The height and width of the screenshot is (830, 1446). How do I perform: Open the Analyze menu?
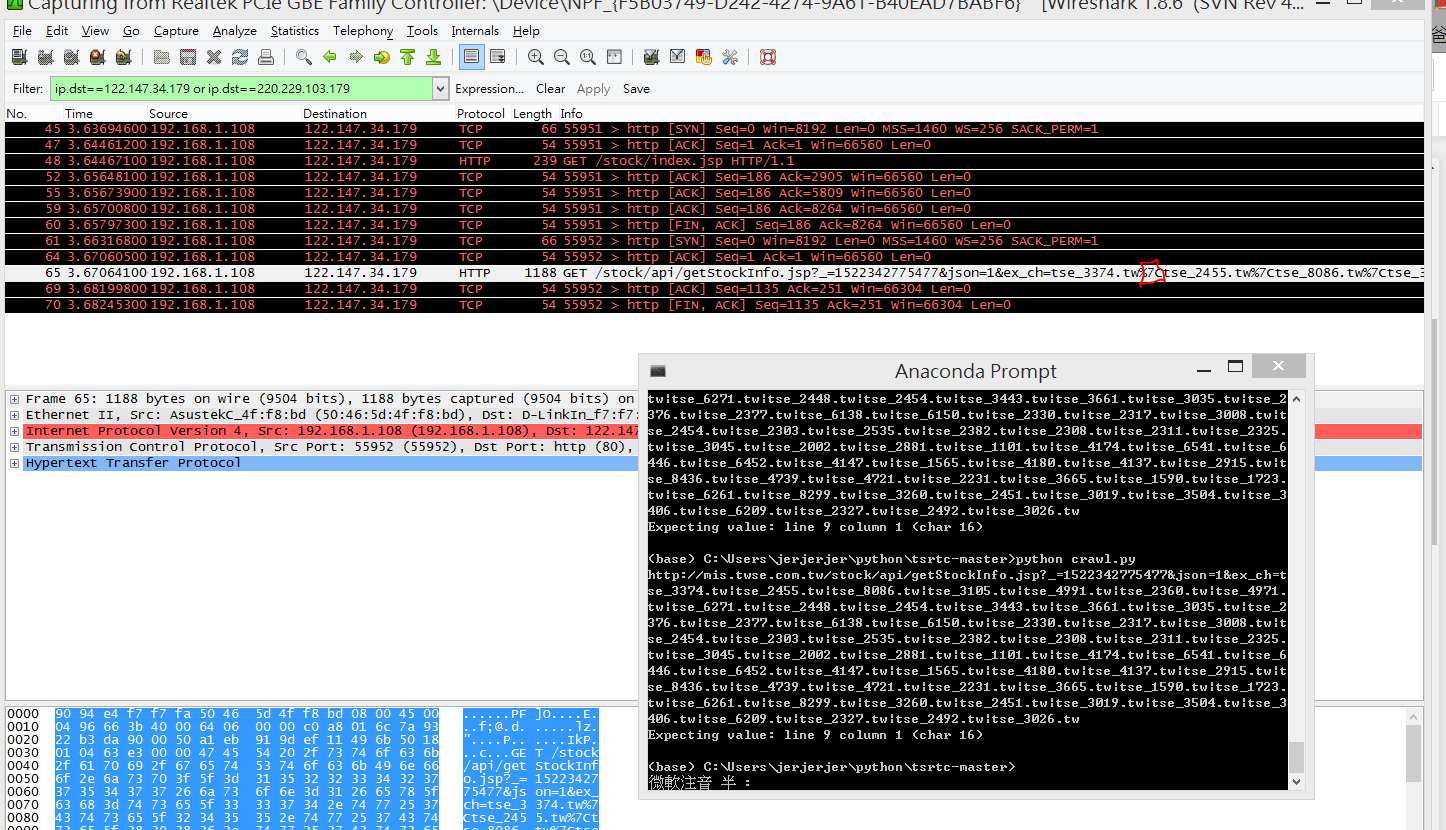tap(235, 31)
